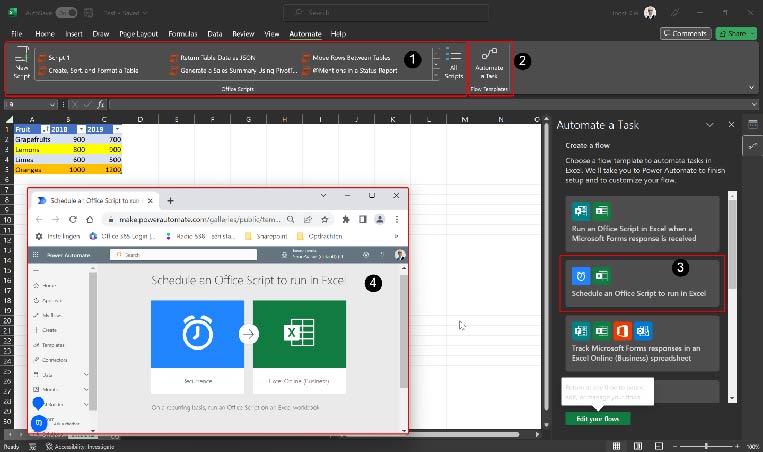The image size is (763, 452).
Task: Open the Opdrachten bookmark folder
Action: click(319, 236)
